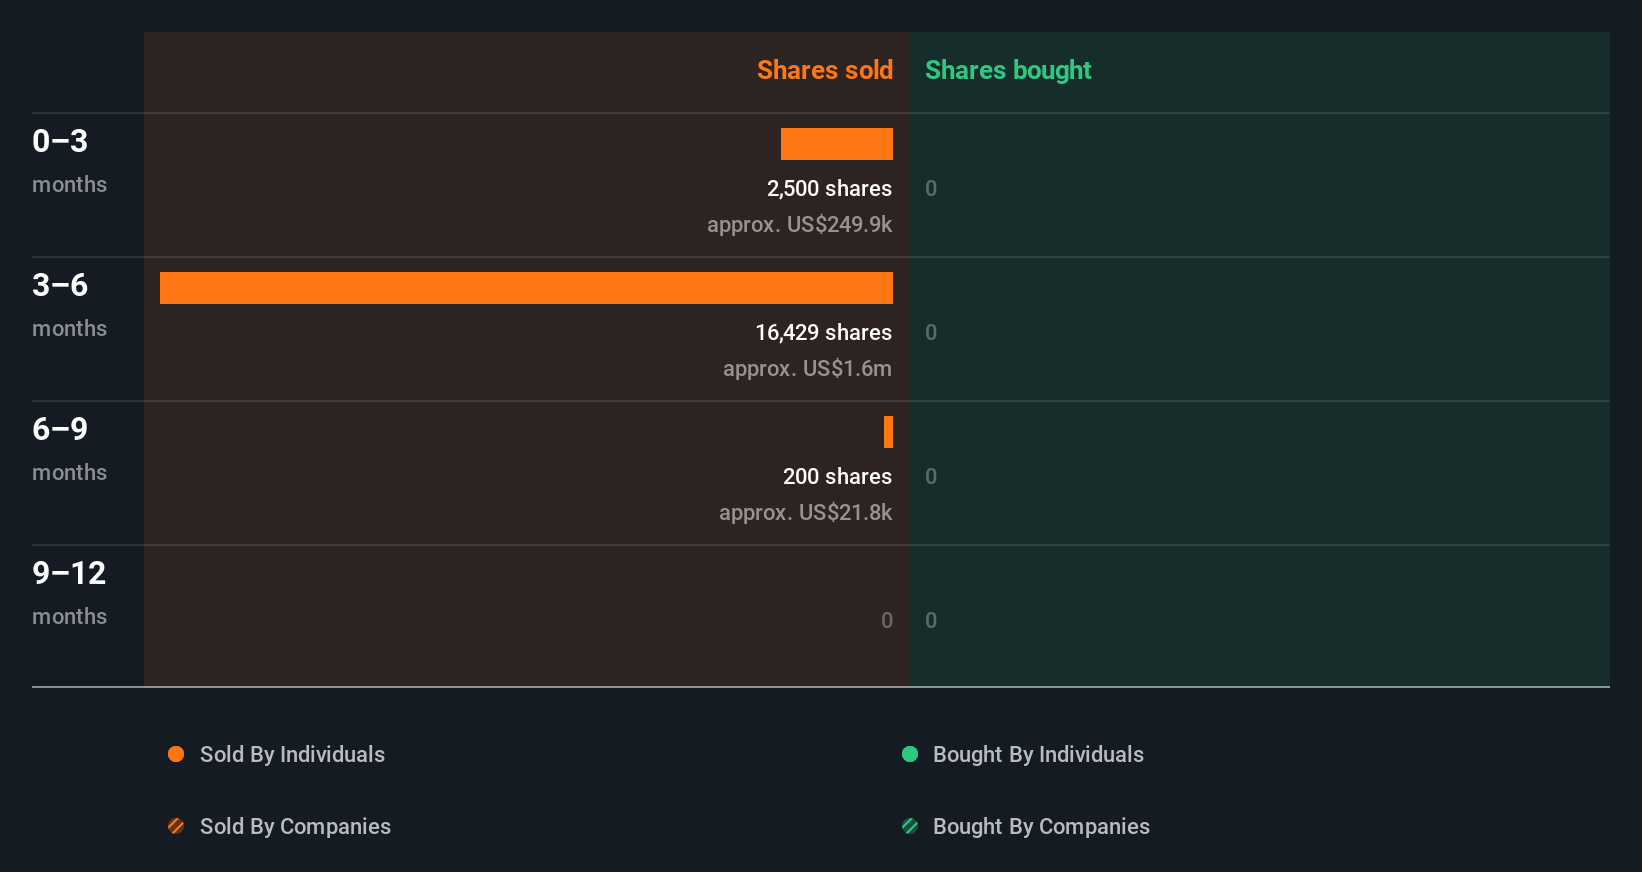This screenshot has width=1642, height=872.
Task: Click the approx. US$21.8k amount
Action: (x=805, y=512)
